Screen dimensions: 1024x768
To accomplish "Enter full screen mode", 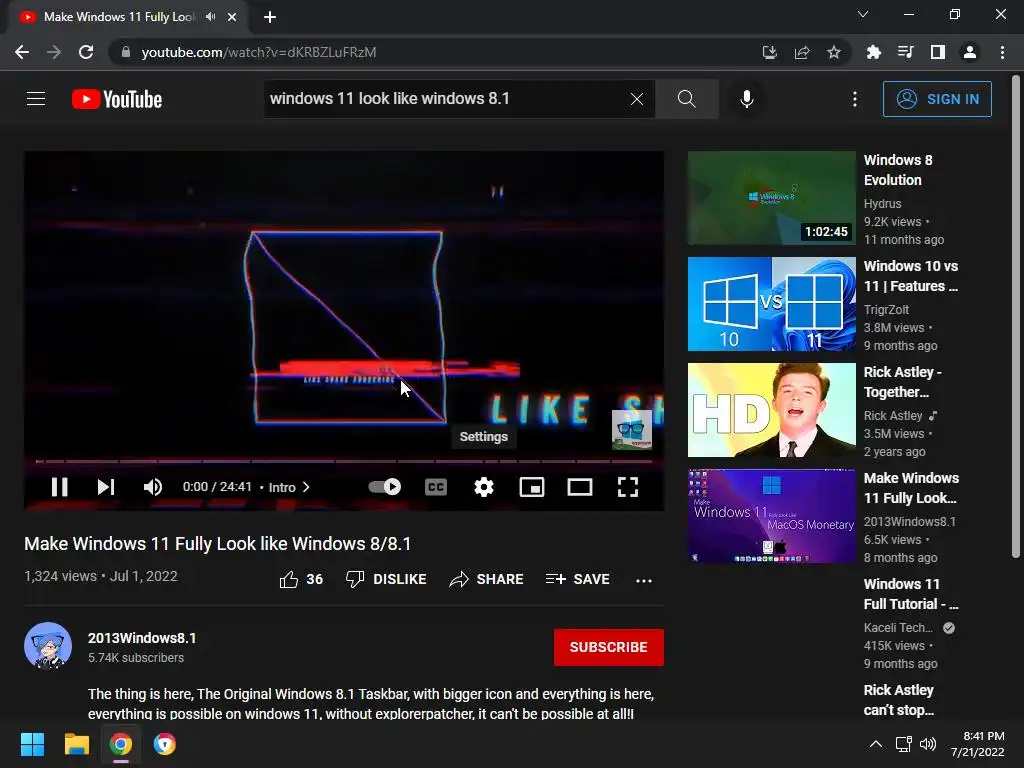I will (628, 487).
